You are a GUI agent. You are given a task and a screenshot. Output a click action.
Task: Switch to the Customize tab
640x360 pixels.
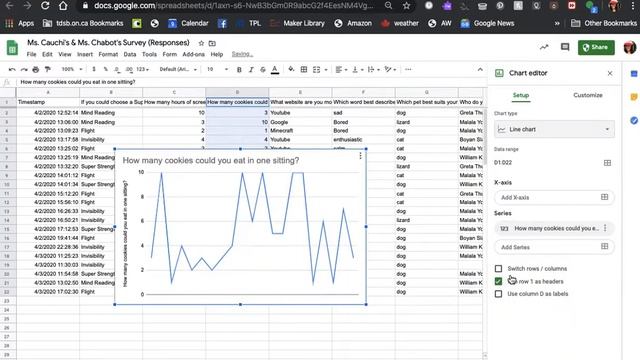[588, 95]
